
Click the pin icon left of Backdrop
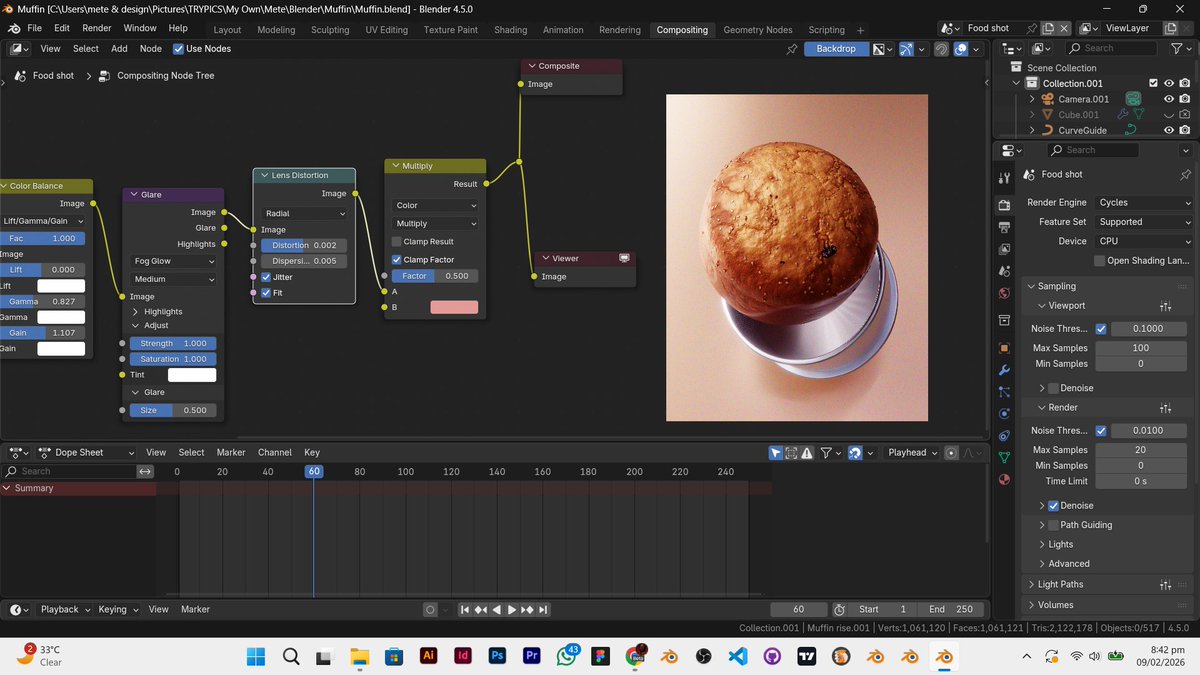pyautogui.click(x=792, y=48)
